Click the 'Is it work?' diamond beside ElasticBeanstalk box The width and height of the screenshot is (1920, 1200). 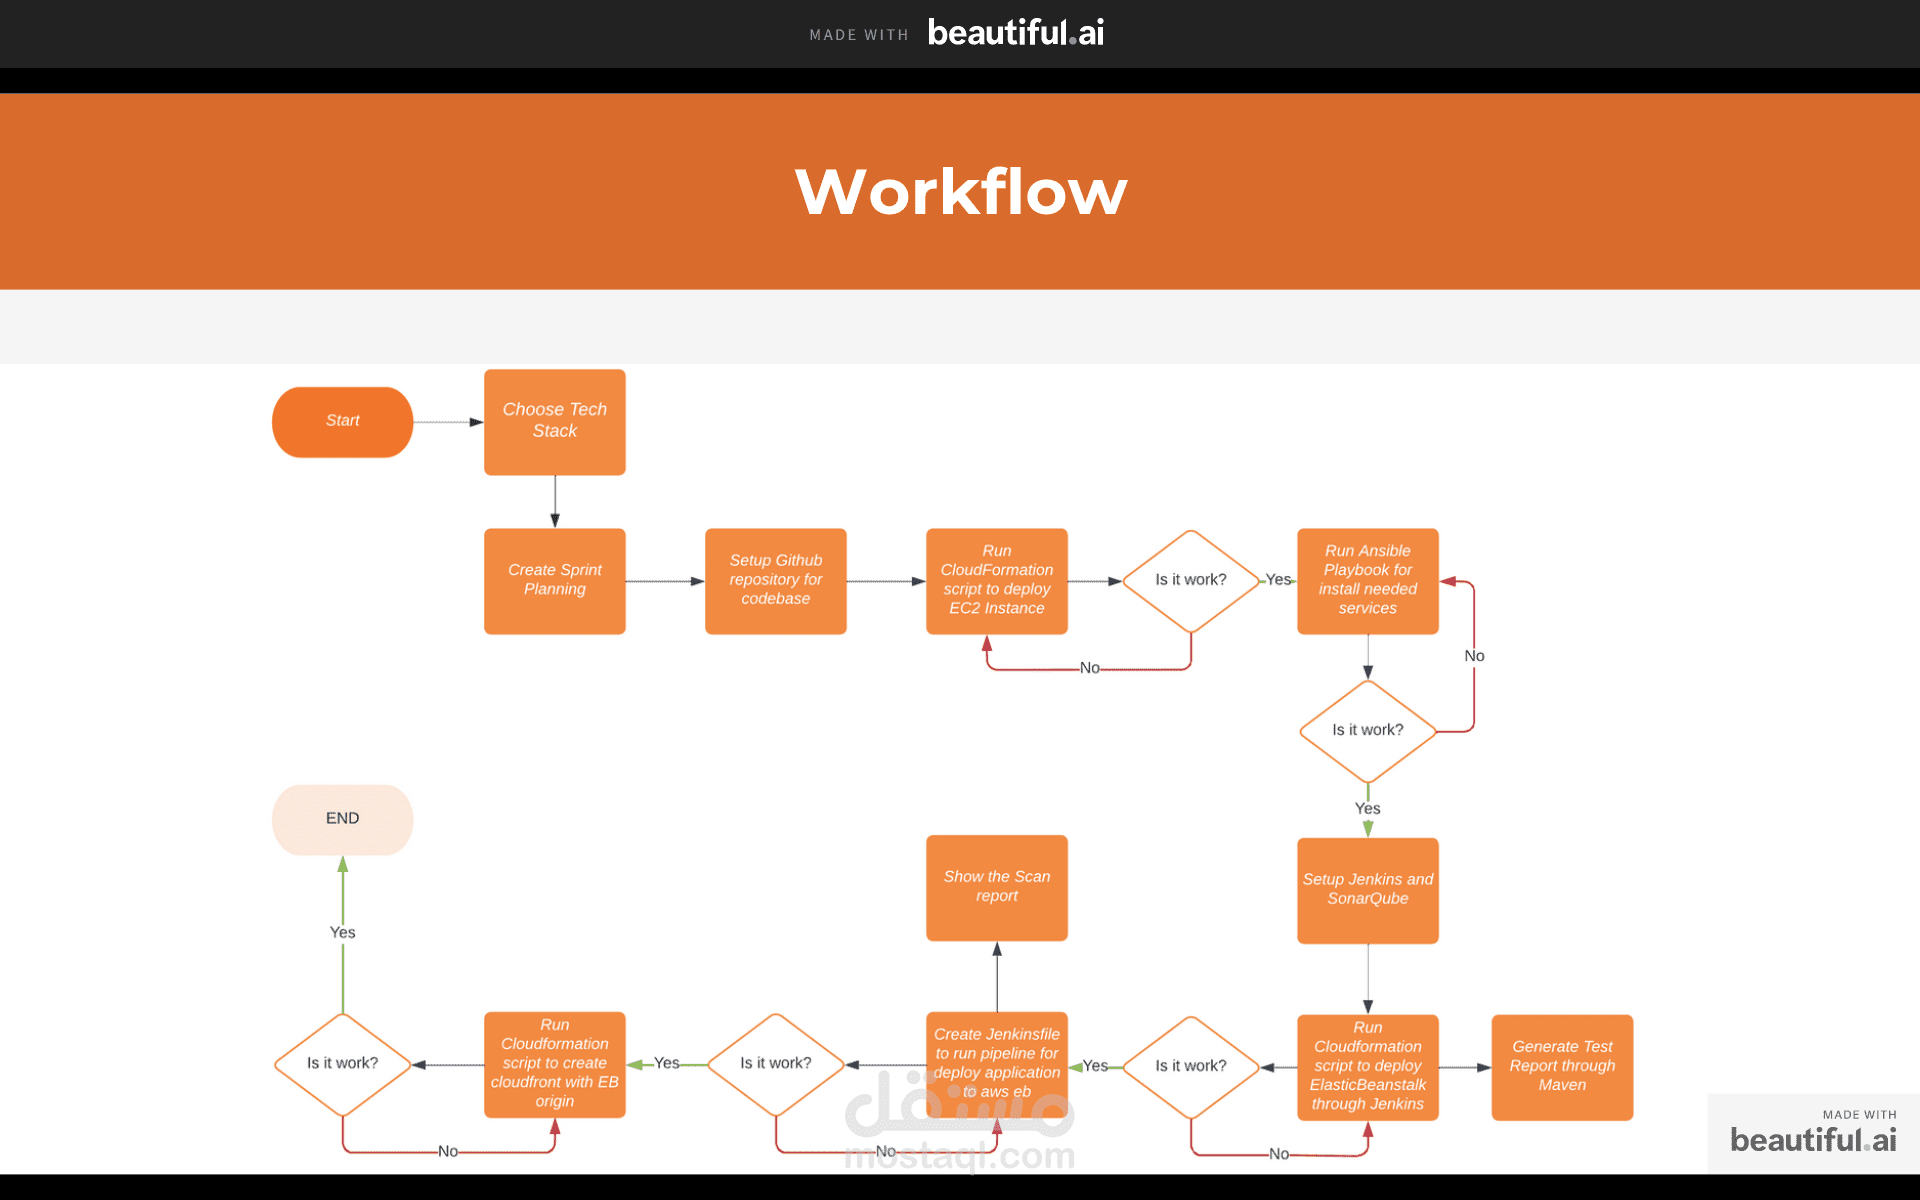(x=1191, y=1067)
